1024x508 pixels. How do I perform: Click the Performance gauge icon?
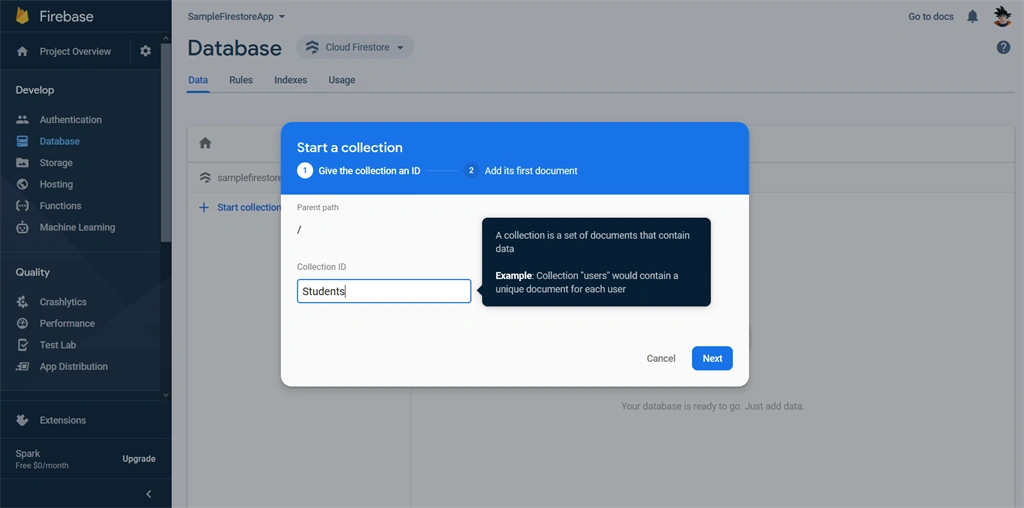coord(22,323)
